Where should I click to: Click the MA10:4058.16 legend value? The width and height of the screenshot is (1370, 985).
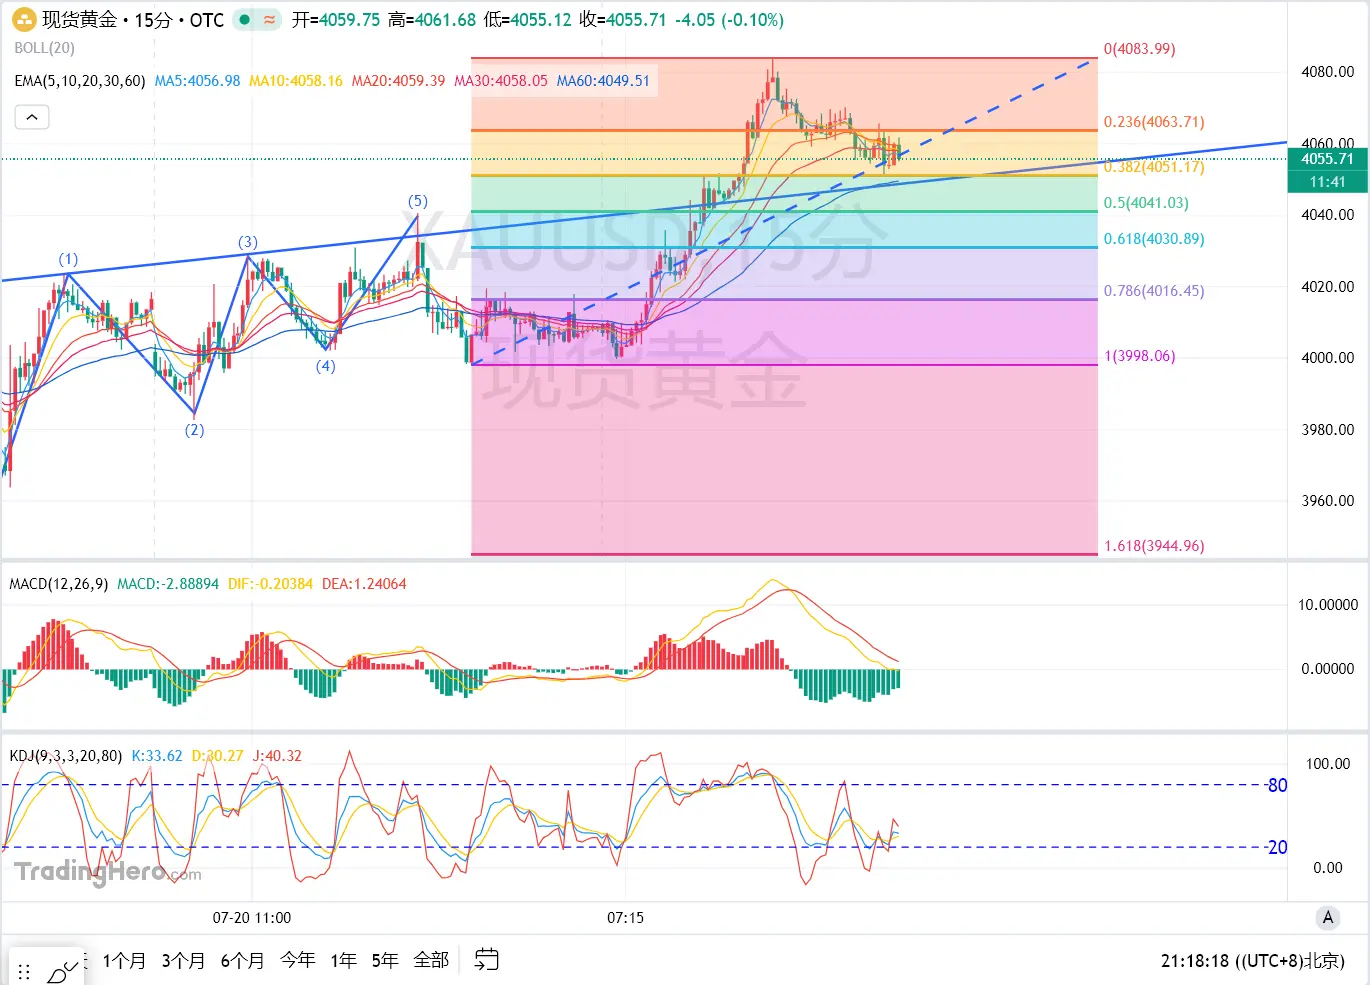(296, 81)
